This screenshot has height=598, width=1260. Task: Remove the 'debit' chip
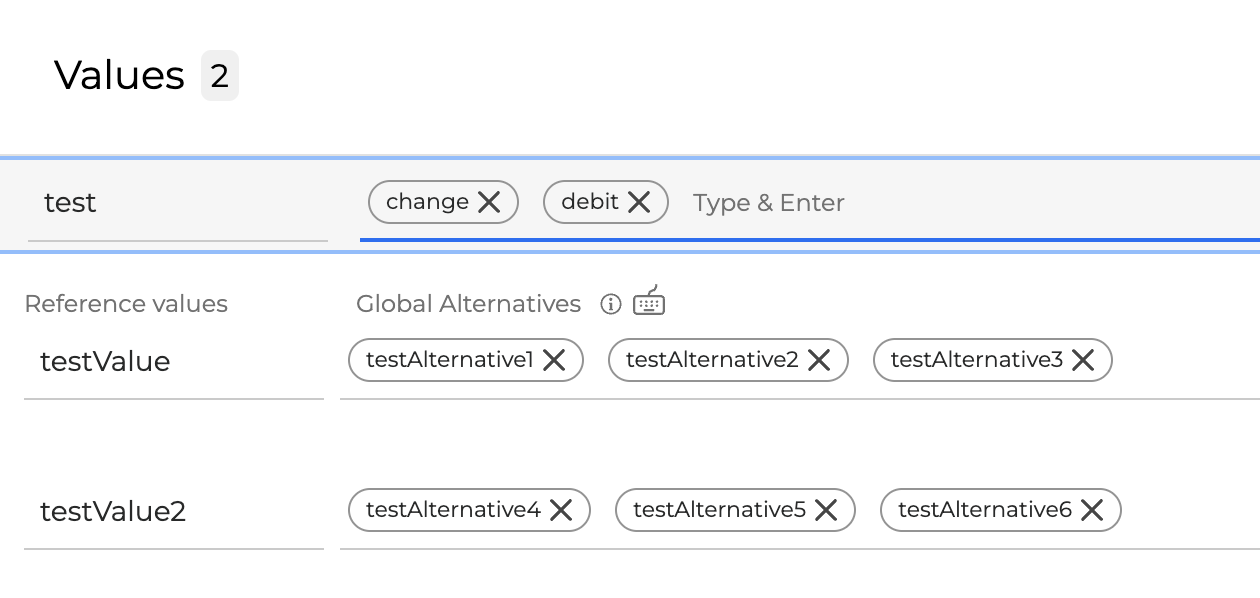pos(639,202)
